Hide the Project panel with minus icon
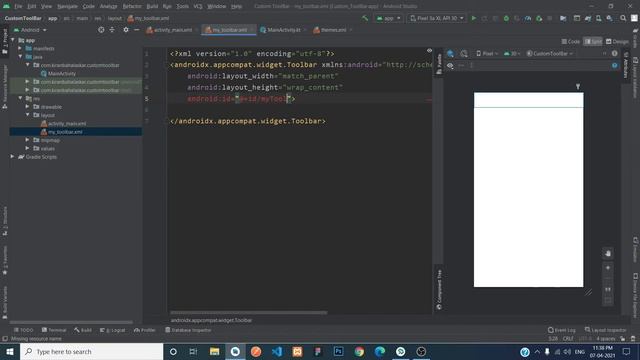Screen dimensions: 640x360 click(137, 30)
